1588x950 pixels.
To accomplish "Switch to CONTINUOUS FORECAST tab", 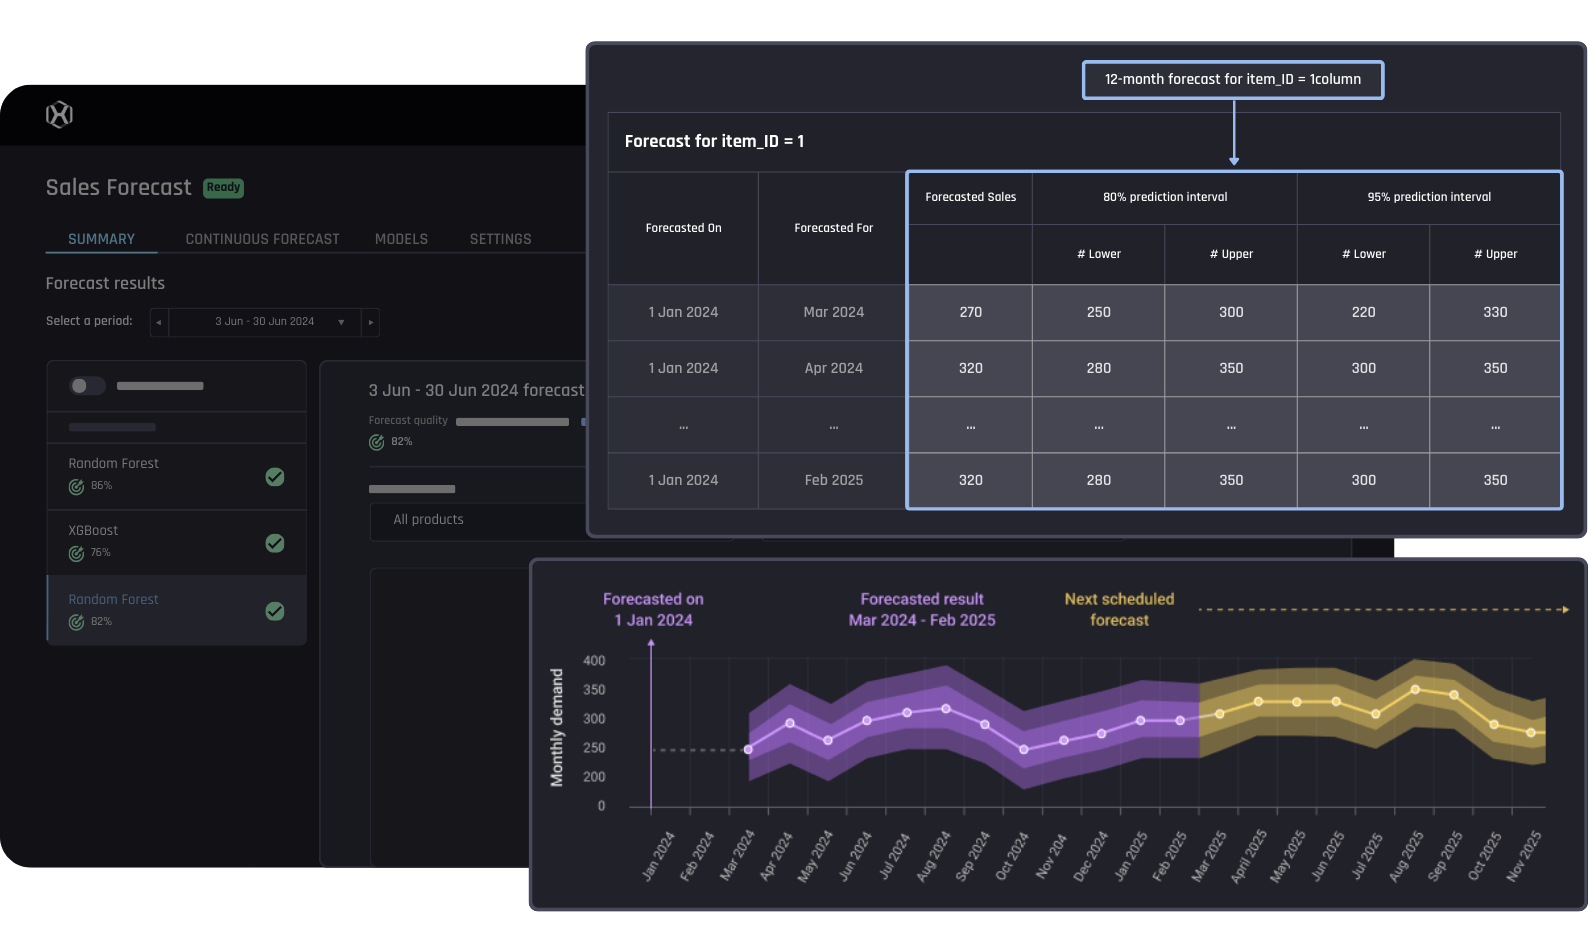I will coord(262,239).
